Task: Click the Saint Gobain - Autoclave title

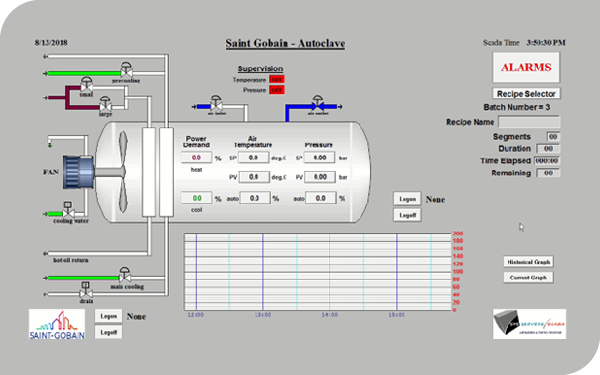Action: coord(285,43)
